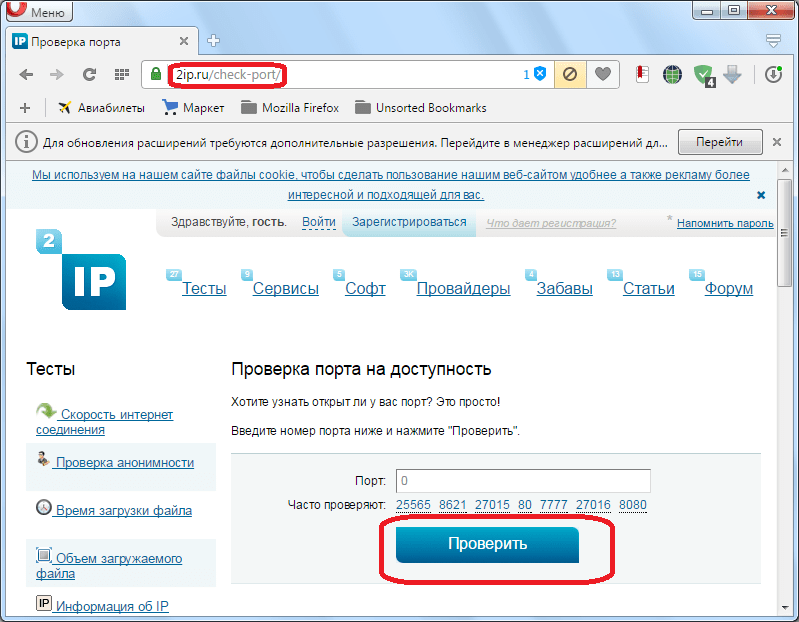Image resolution: width=799 pixels, height=622 pixels.
Task: Open a new tab with plus icon
Action: (213, 41)
